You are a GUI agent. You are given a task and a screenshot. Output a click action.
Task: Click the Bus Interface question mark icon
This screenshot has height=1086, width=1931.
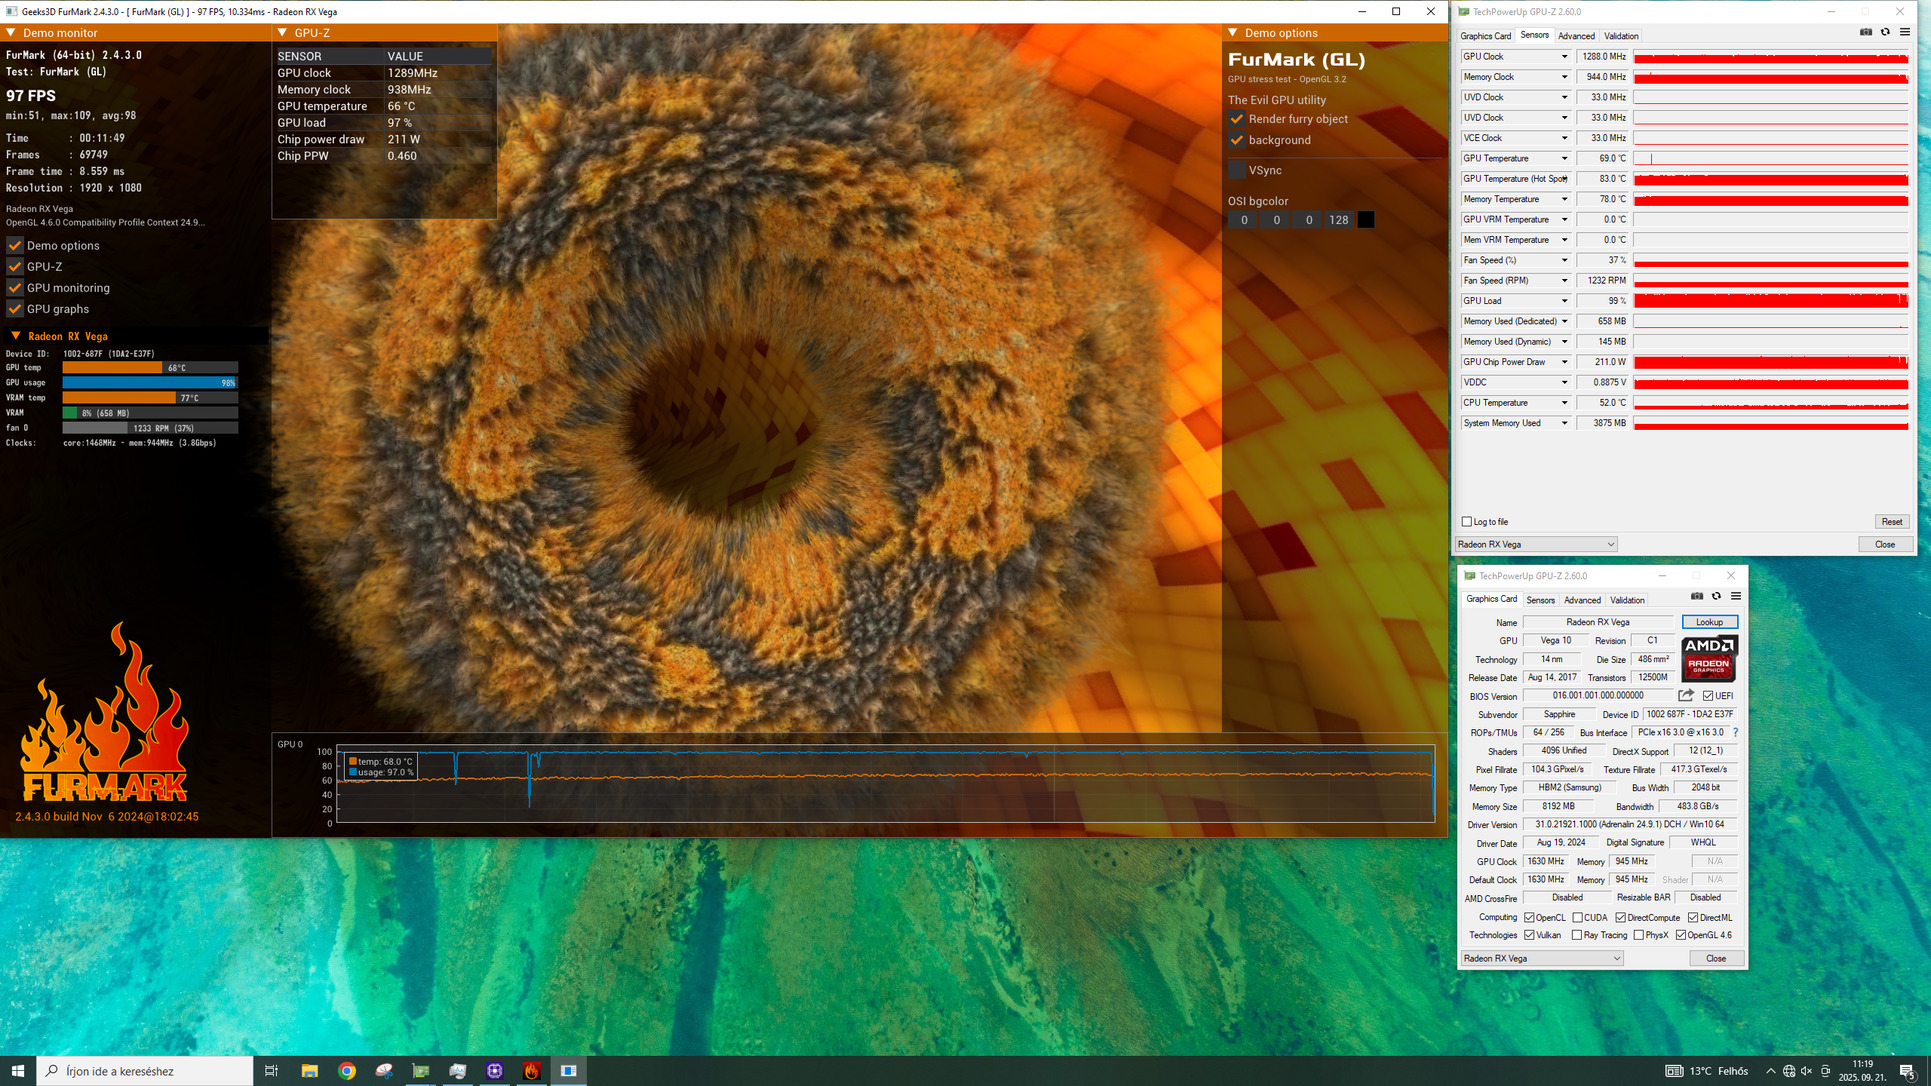(x=1735, y=733)
